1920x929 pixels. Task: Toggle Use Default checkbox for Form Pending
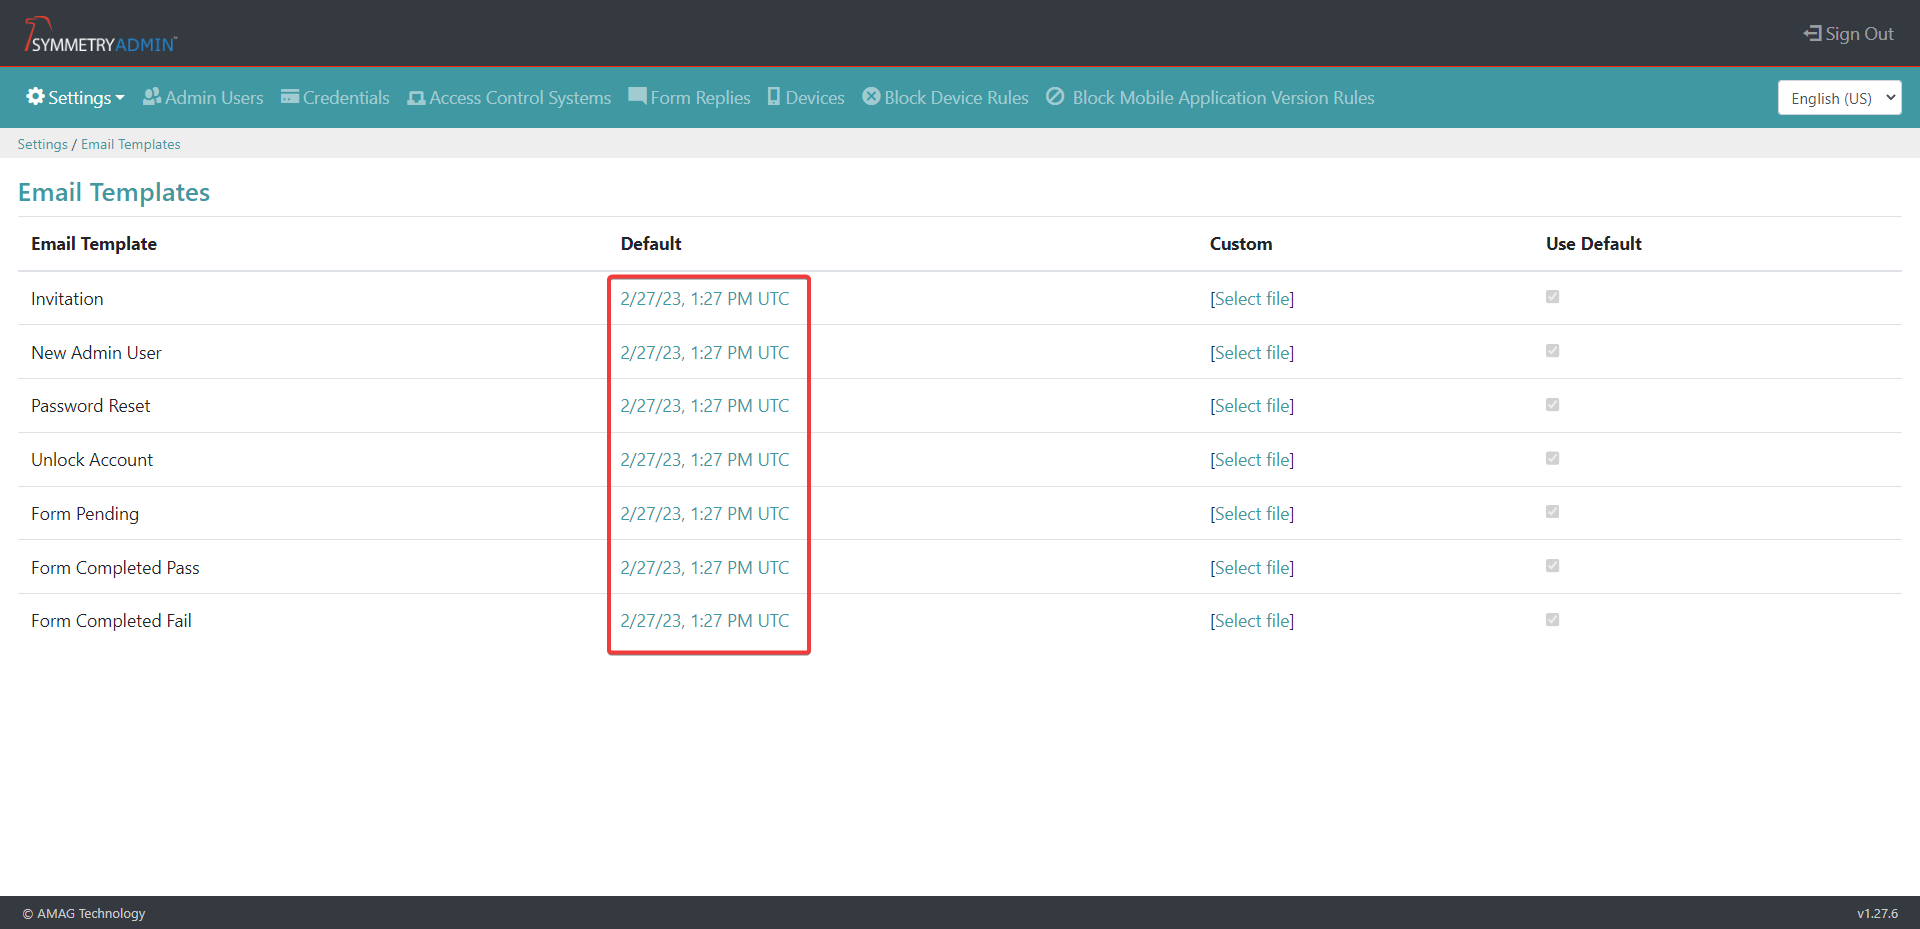(x=1552, y=512)
